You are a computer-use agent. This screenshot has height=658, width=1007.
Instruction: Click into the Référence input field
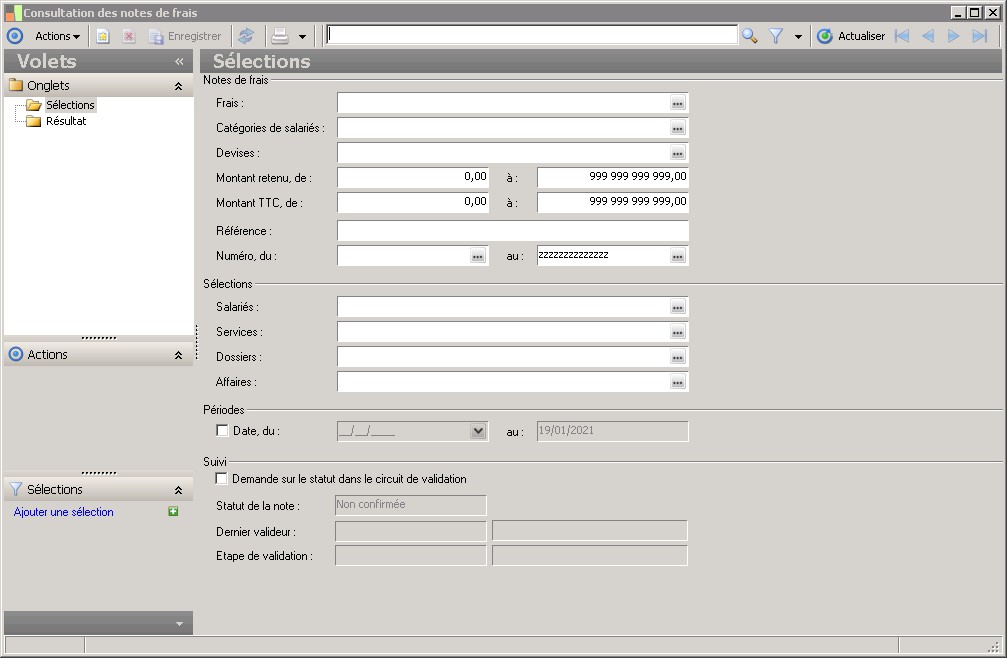[x=512, y=231]
